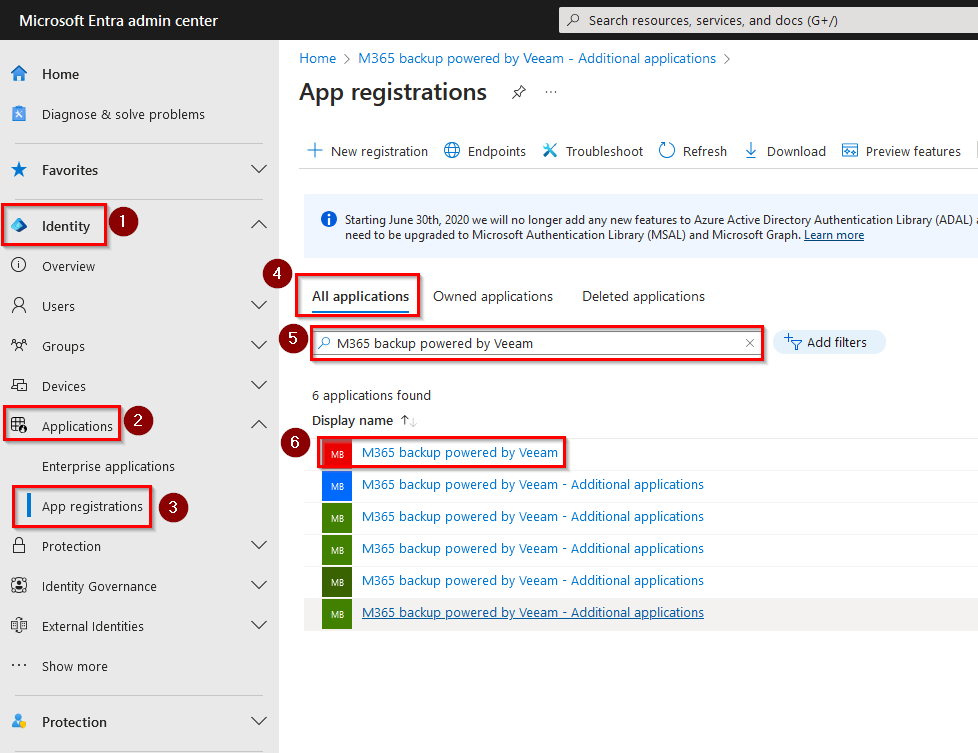978x753 pixels.
Task: Click the '6 applications found' text
Action: pos(371,396)
